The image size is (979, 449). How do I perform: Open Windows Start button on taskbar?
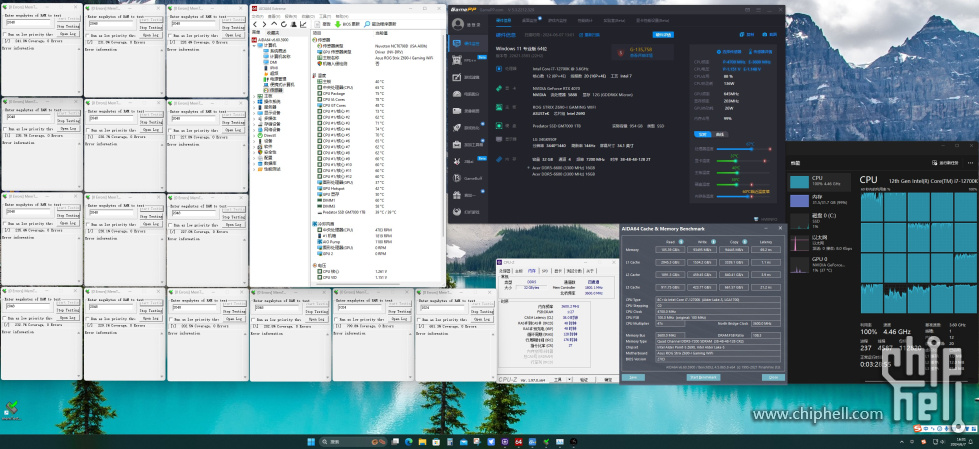(311, 442)
